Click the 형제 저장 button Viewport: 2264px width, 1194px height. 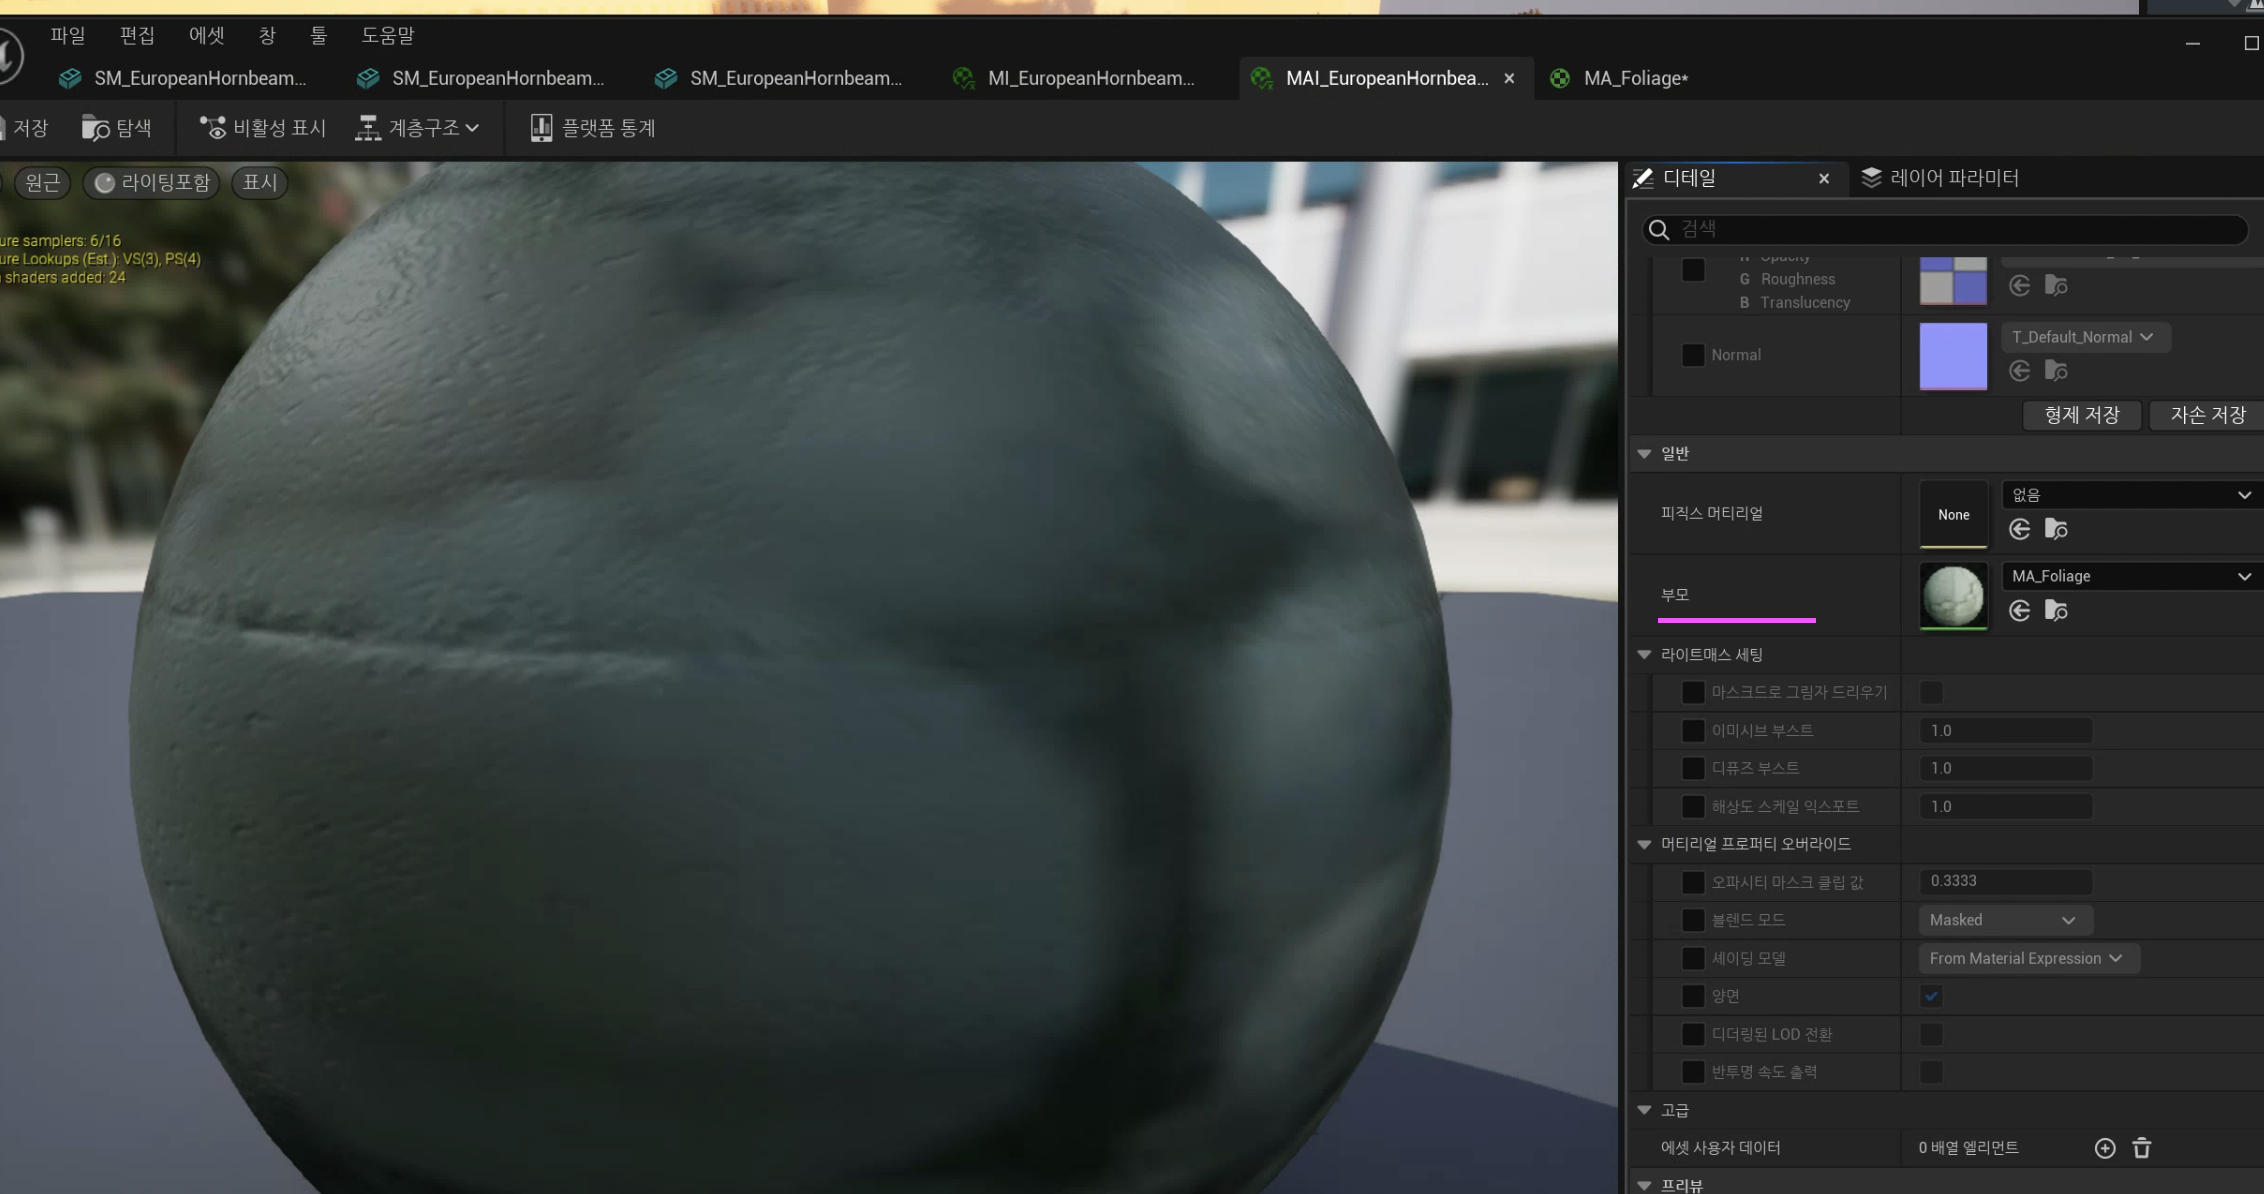coord(2081,415)
